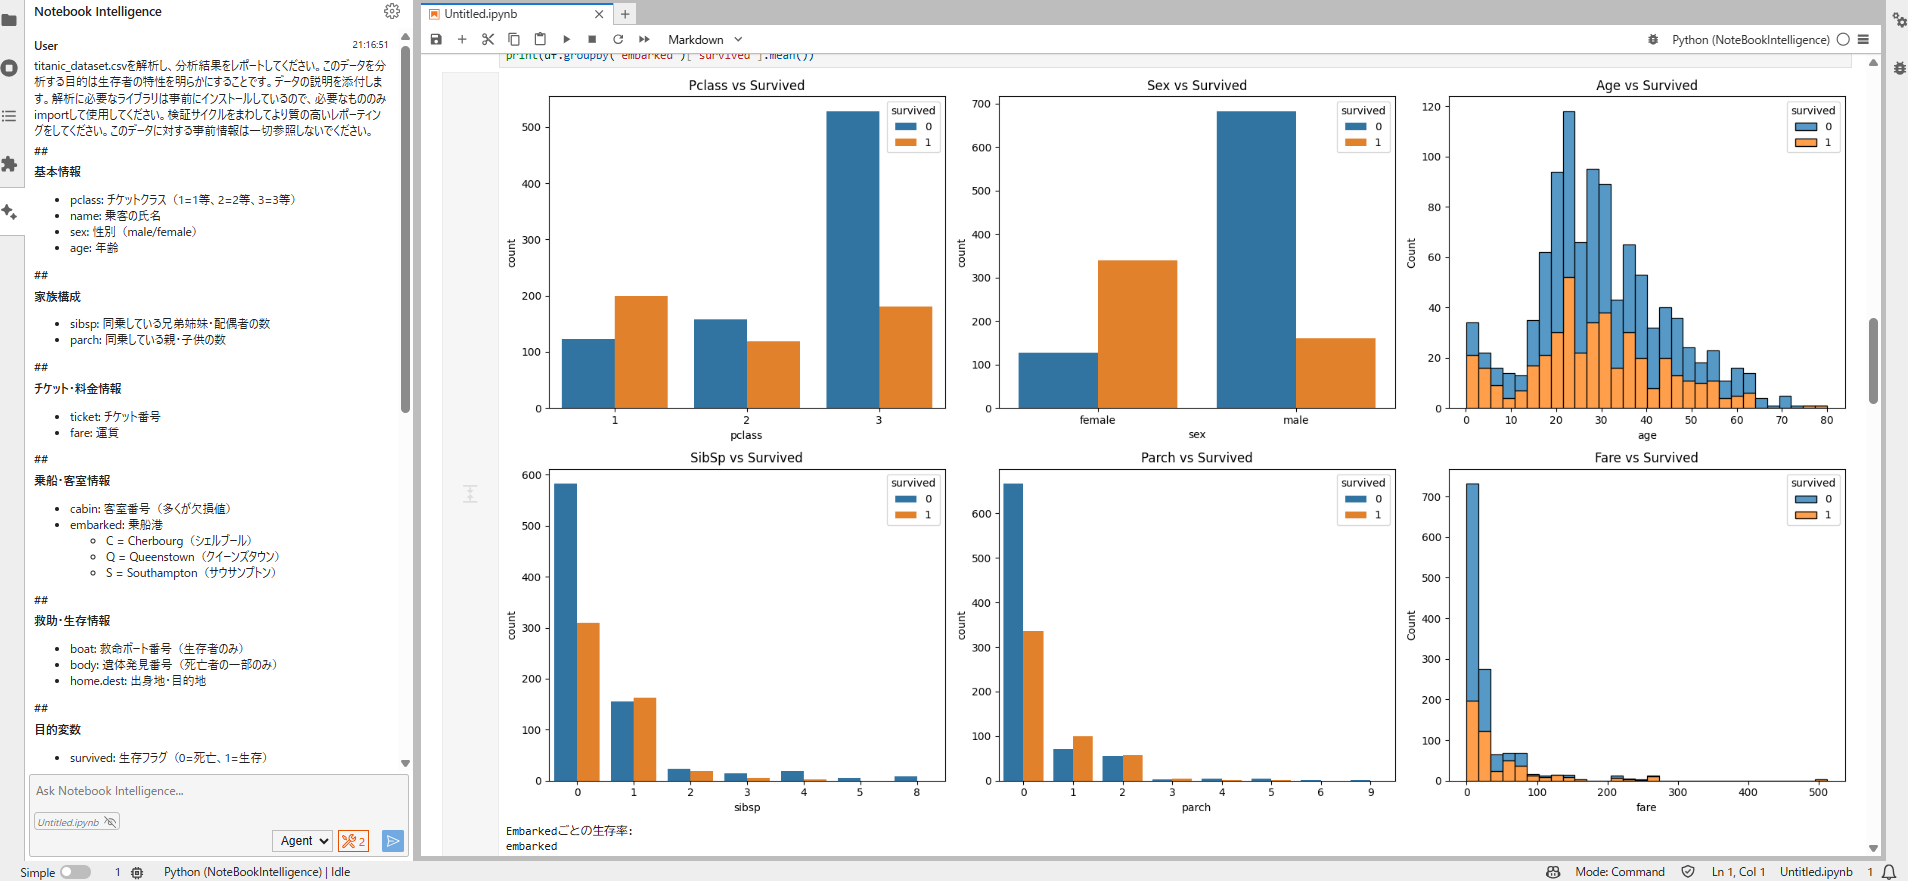The height and width of the screenshot is (881, 1908).
Task: Close the Untitled.ipynb tab
Action: pyautogui.click(x=599, y=14)
